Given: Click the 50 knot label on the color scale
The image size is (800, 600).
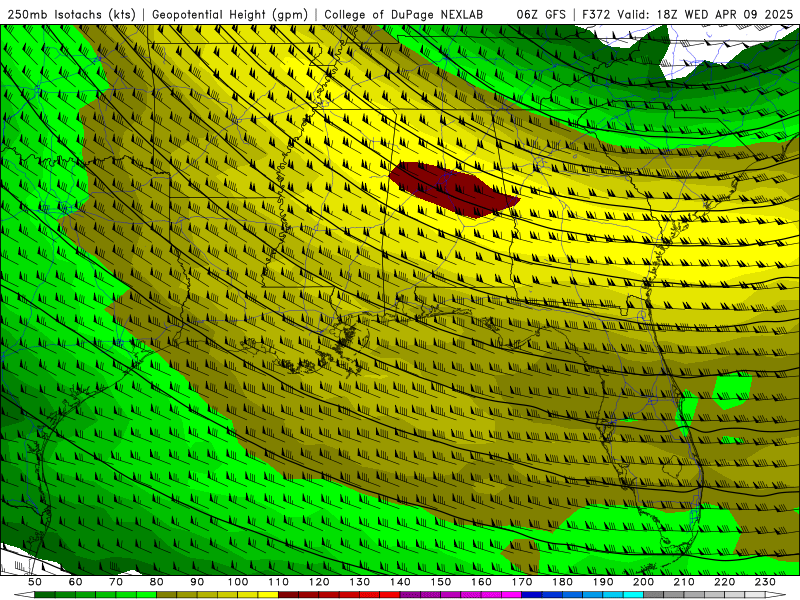Looking at the screenshot, I should click(x=35, y=582).
